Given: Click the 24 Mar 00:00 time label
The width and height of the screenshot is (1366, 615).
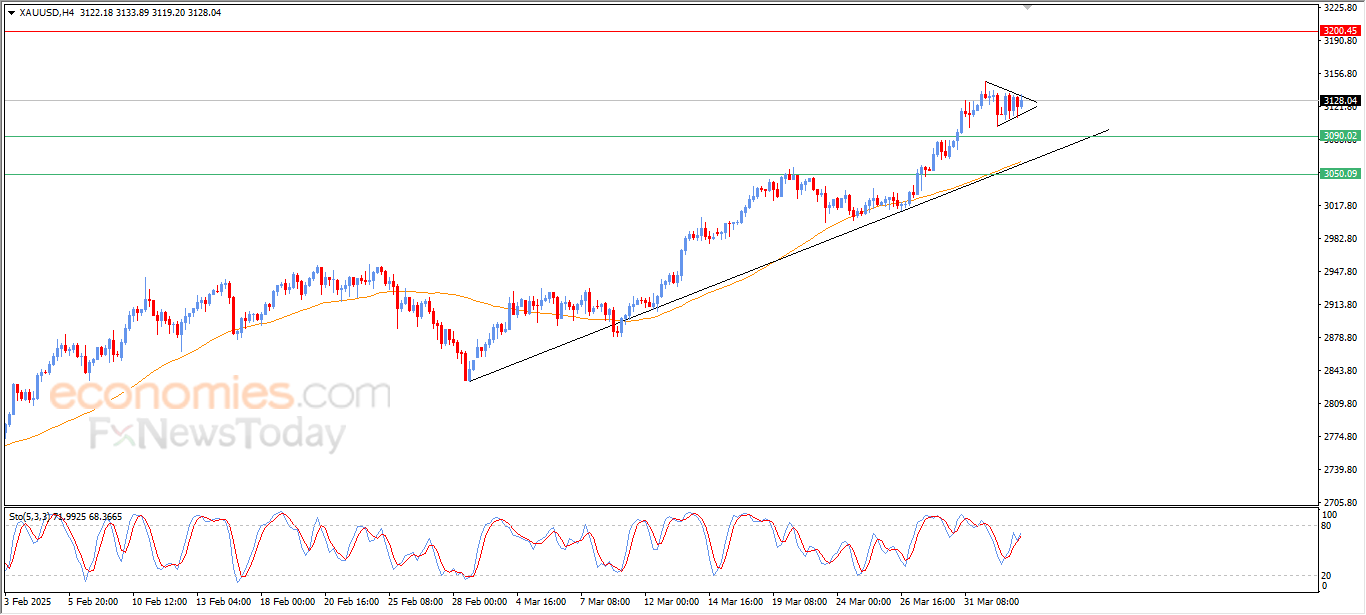Looking at the screenshot, I should point(864,602).
